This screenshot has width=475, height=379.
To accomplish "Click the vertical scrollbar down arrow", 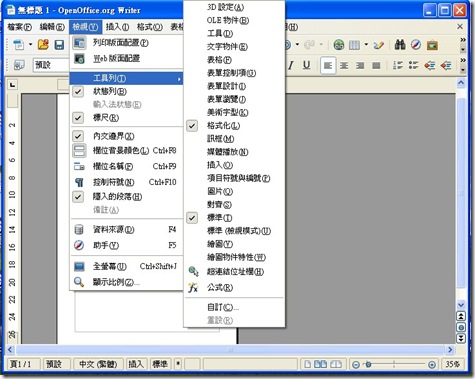I will click(461, 305).
